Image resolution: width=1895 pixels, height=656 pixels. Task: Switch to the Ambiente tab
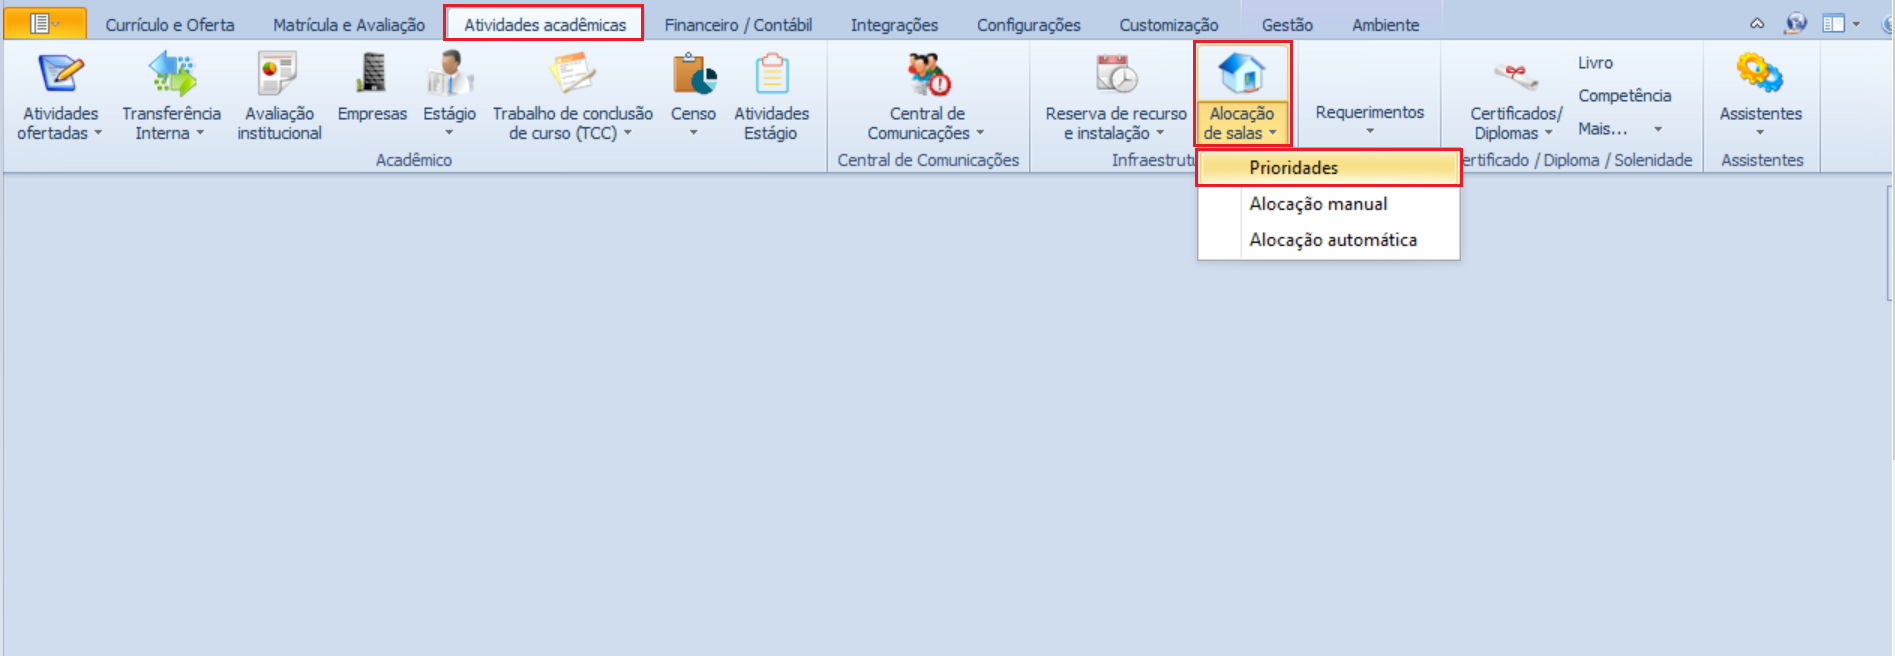click(x=1385, y=25)
